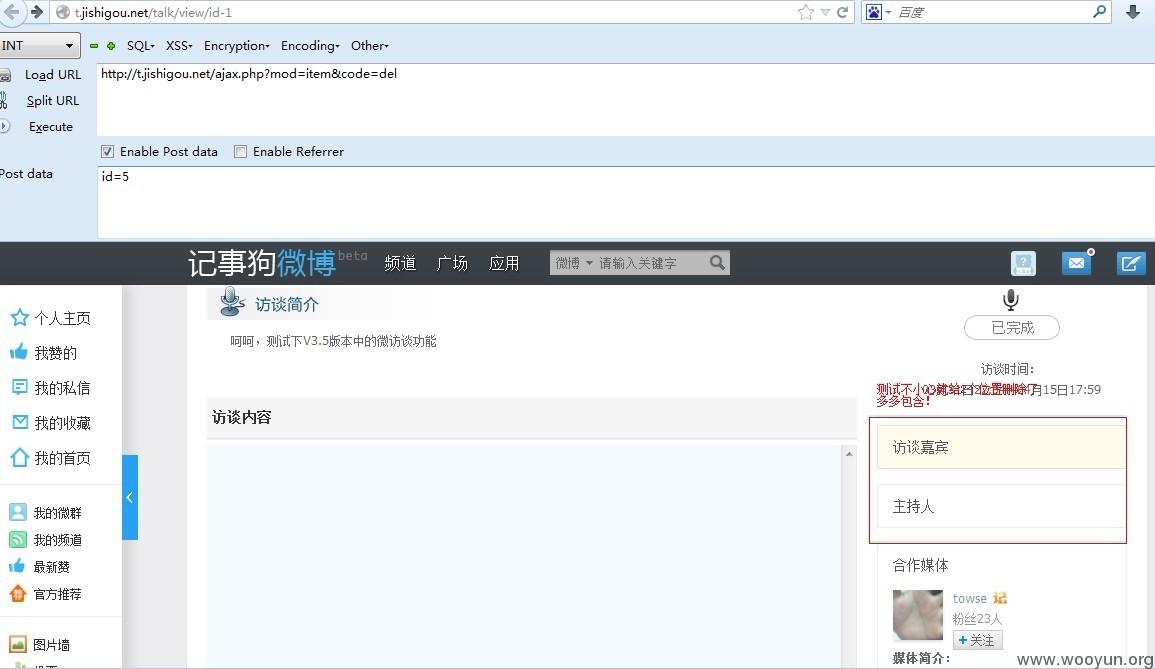Screen dimensions: 1155x669
Task: Click the Post data text area
Action: click(x=625, y=202)
